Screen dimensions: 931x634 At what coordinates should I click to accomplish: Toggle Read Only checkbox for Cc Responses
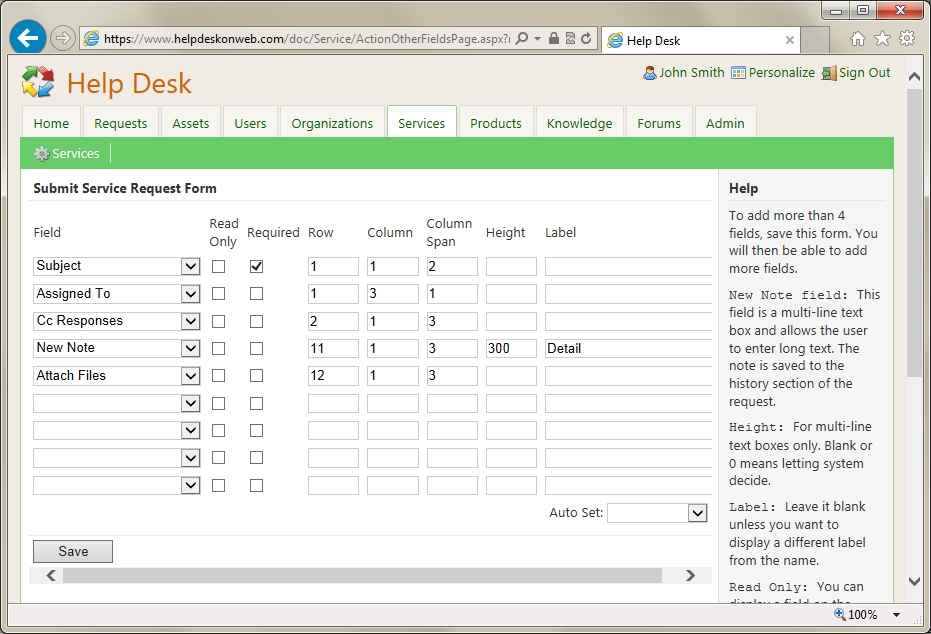tap(218, 321)
